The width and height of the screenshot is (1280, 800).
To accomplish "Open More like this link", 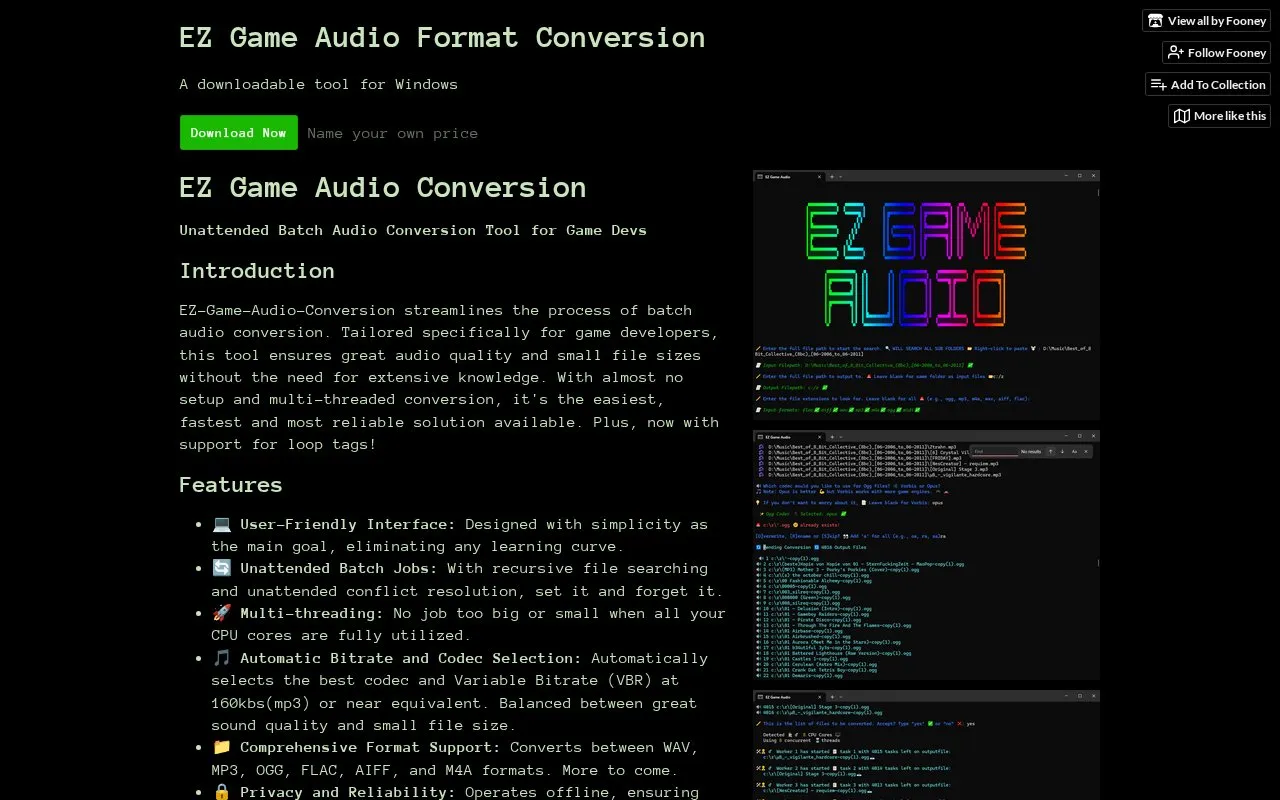I will pos(1219,116).
